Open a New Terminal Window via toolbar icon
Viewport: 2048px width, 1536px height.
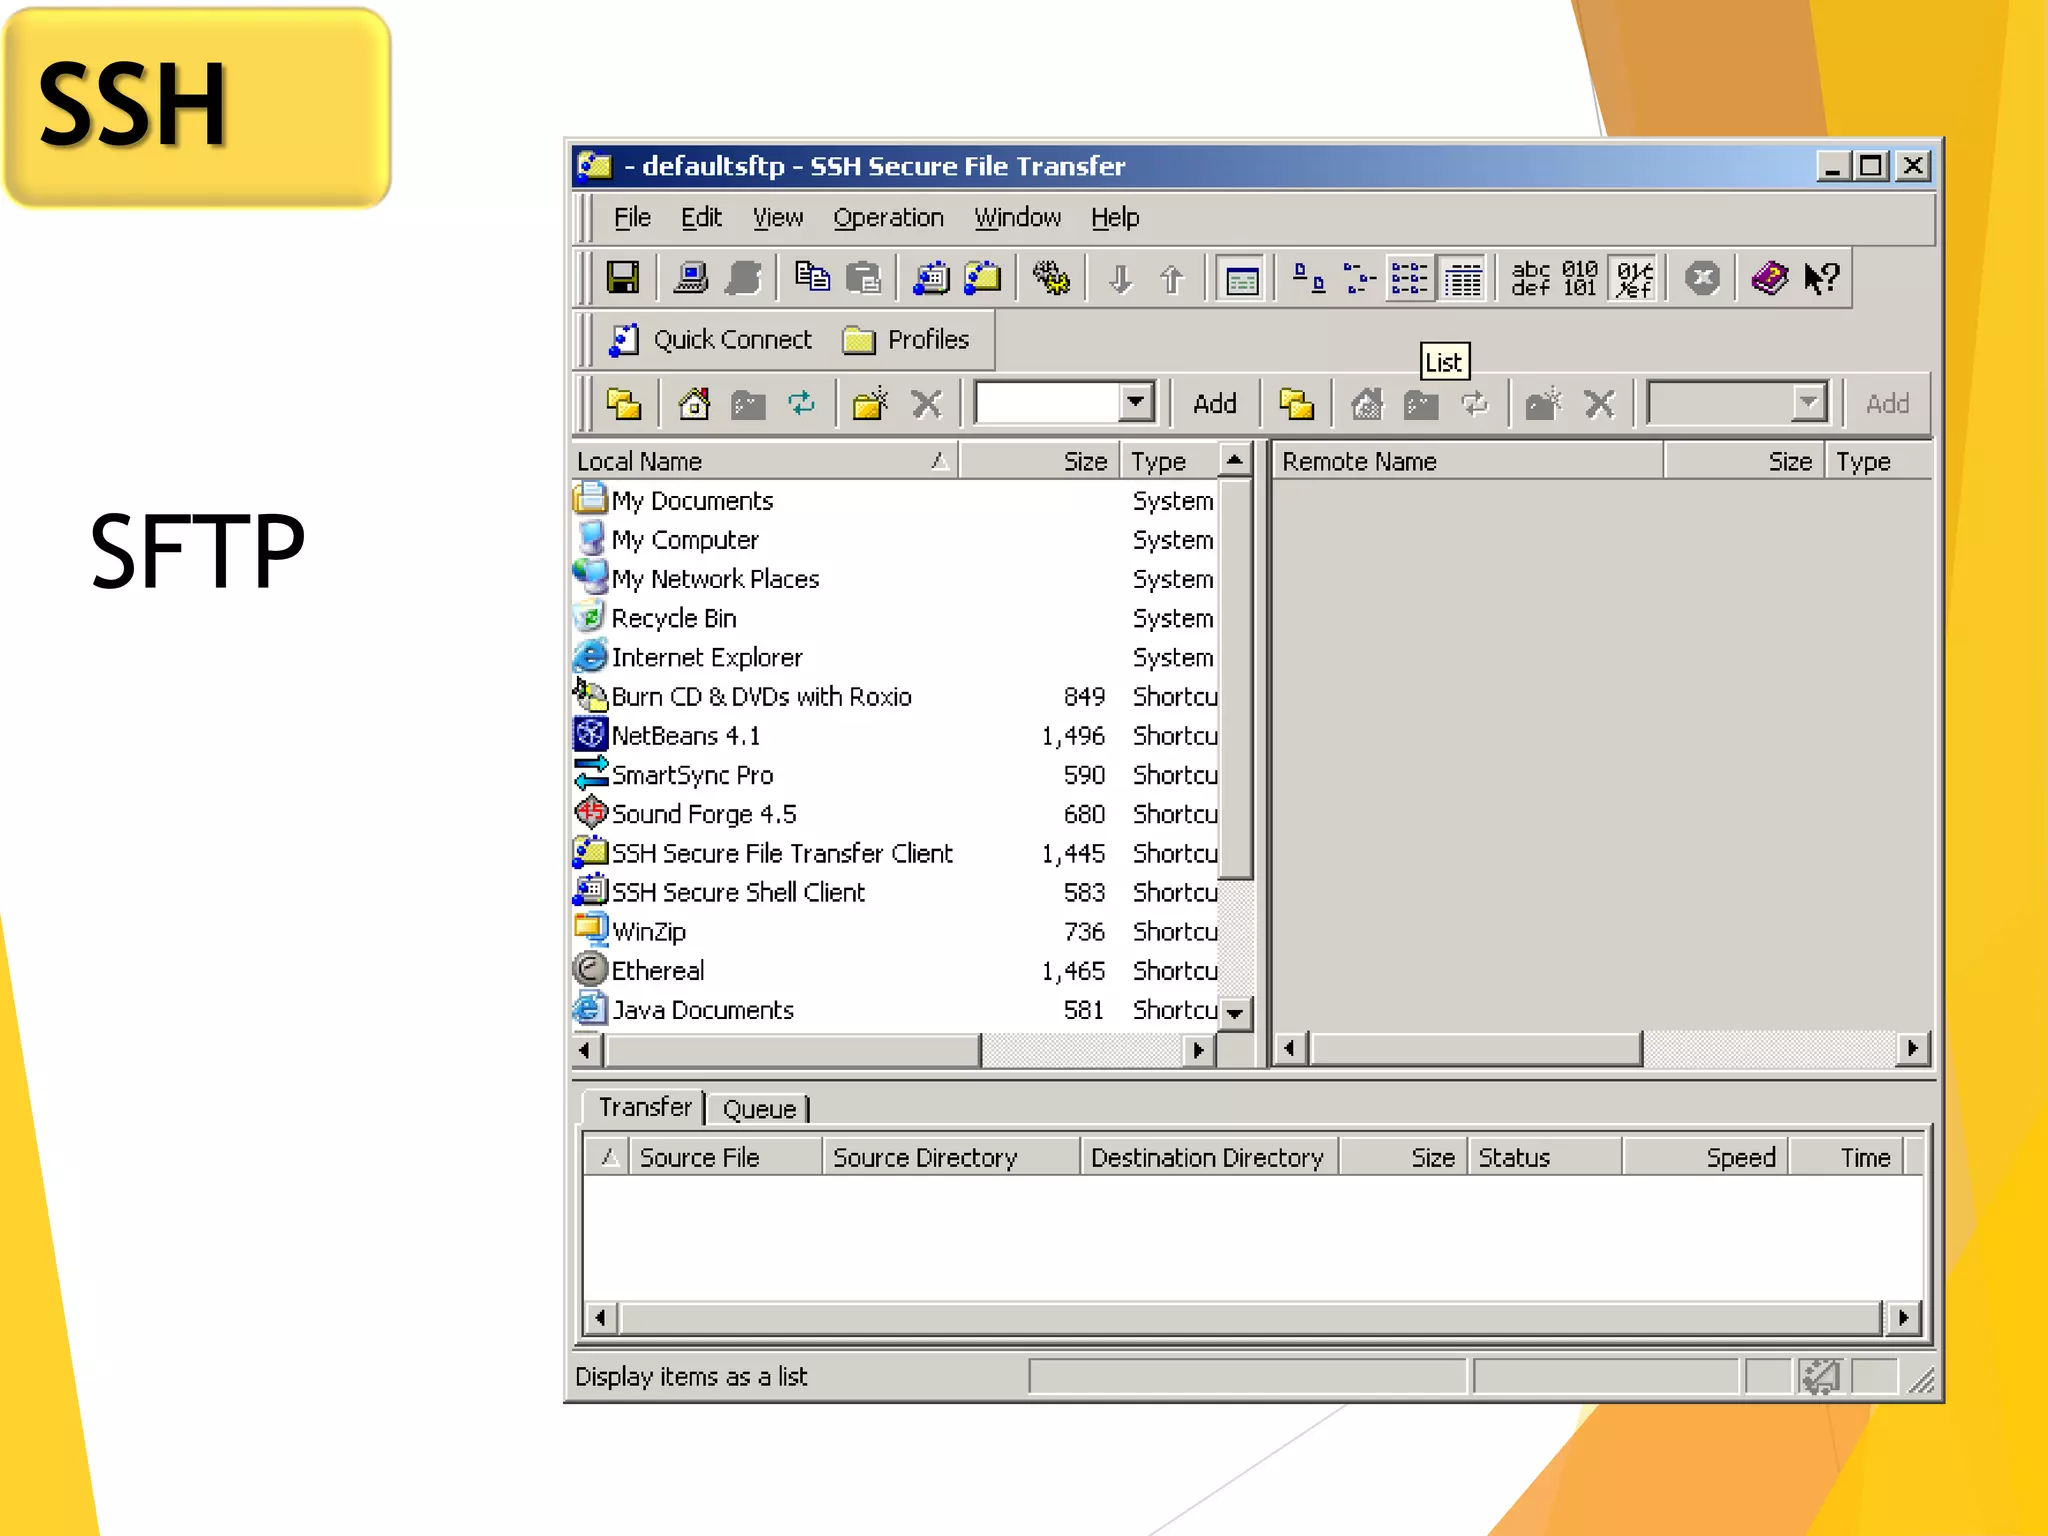931,278
